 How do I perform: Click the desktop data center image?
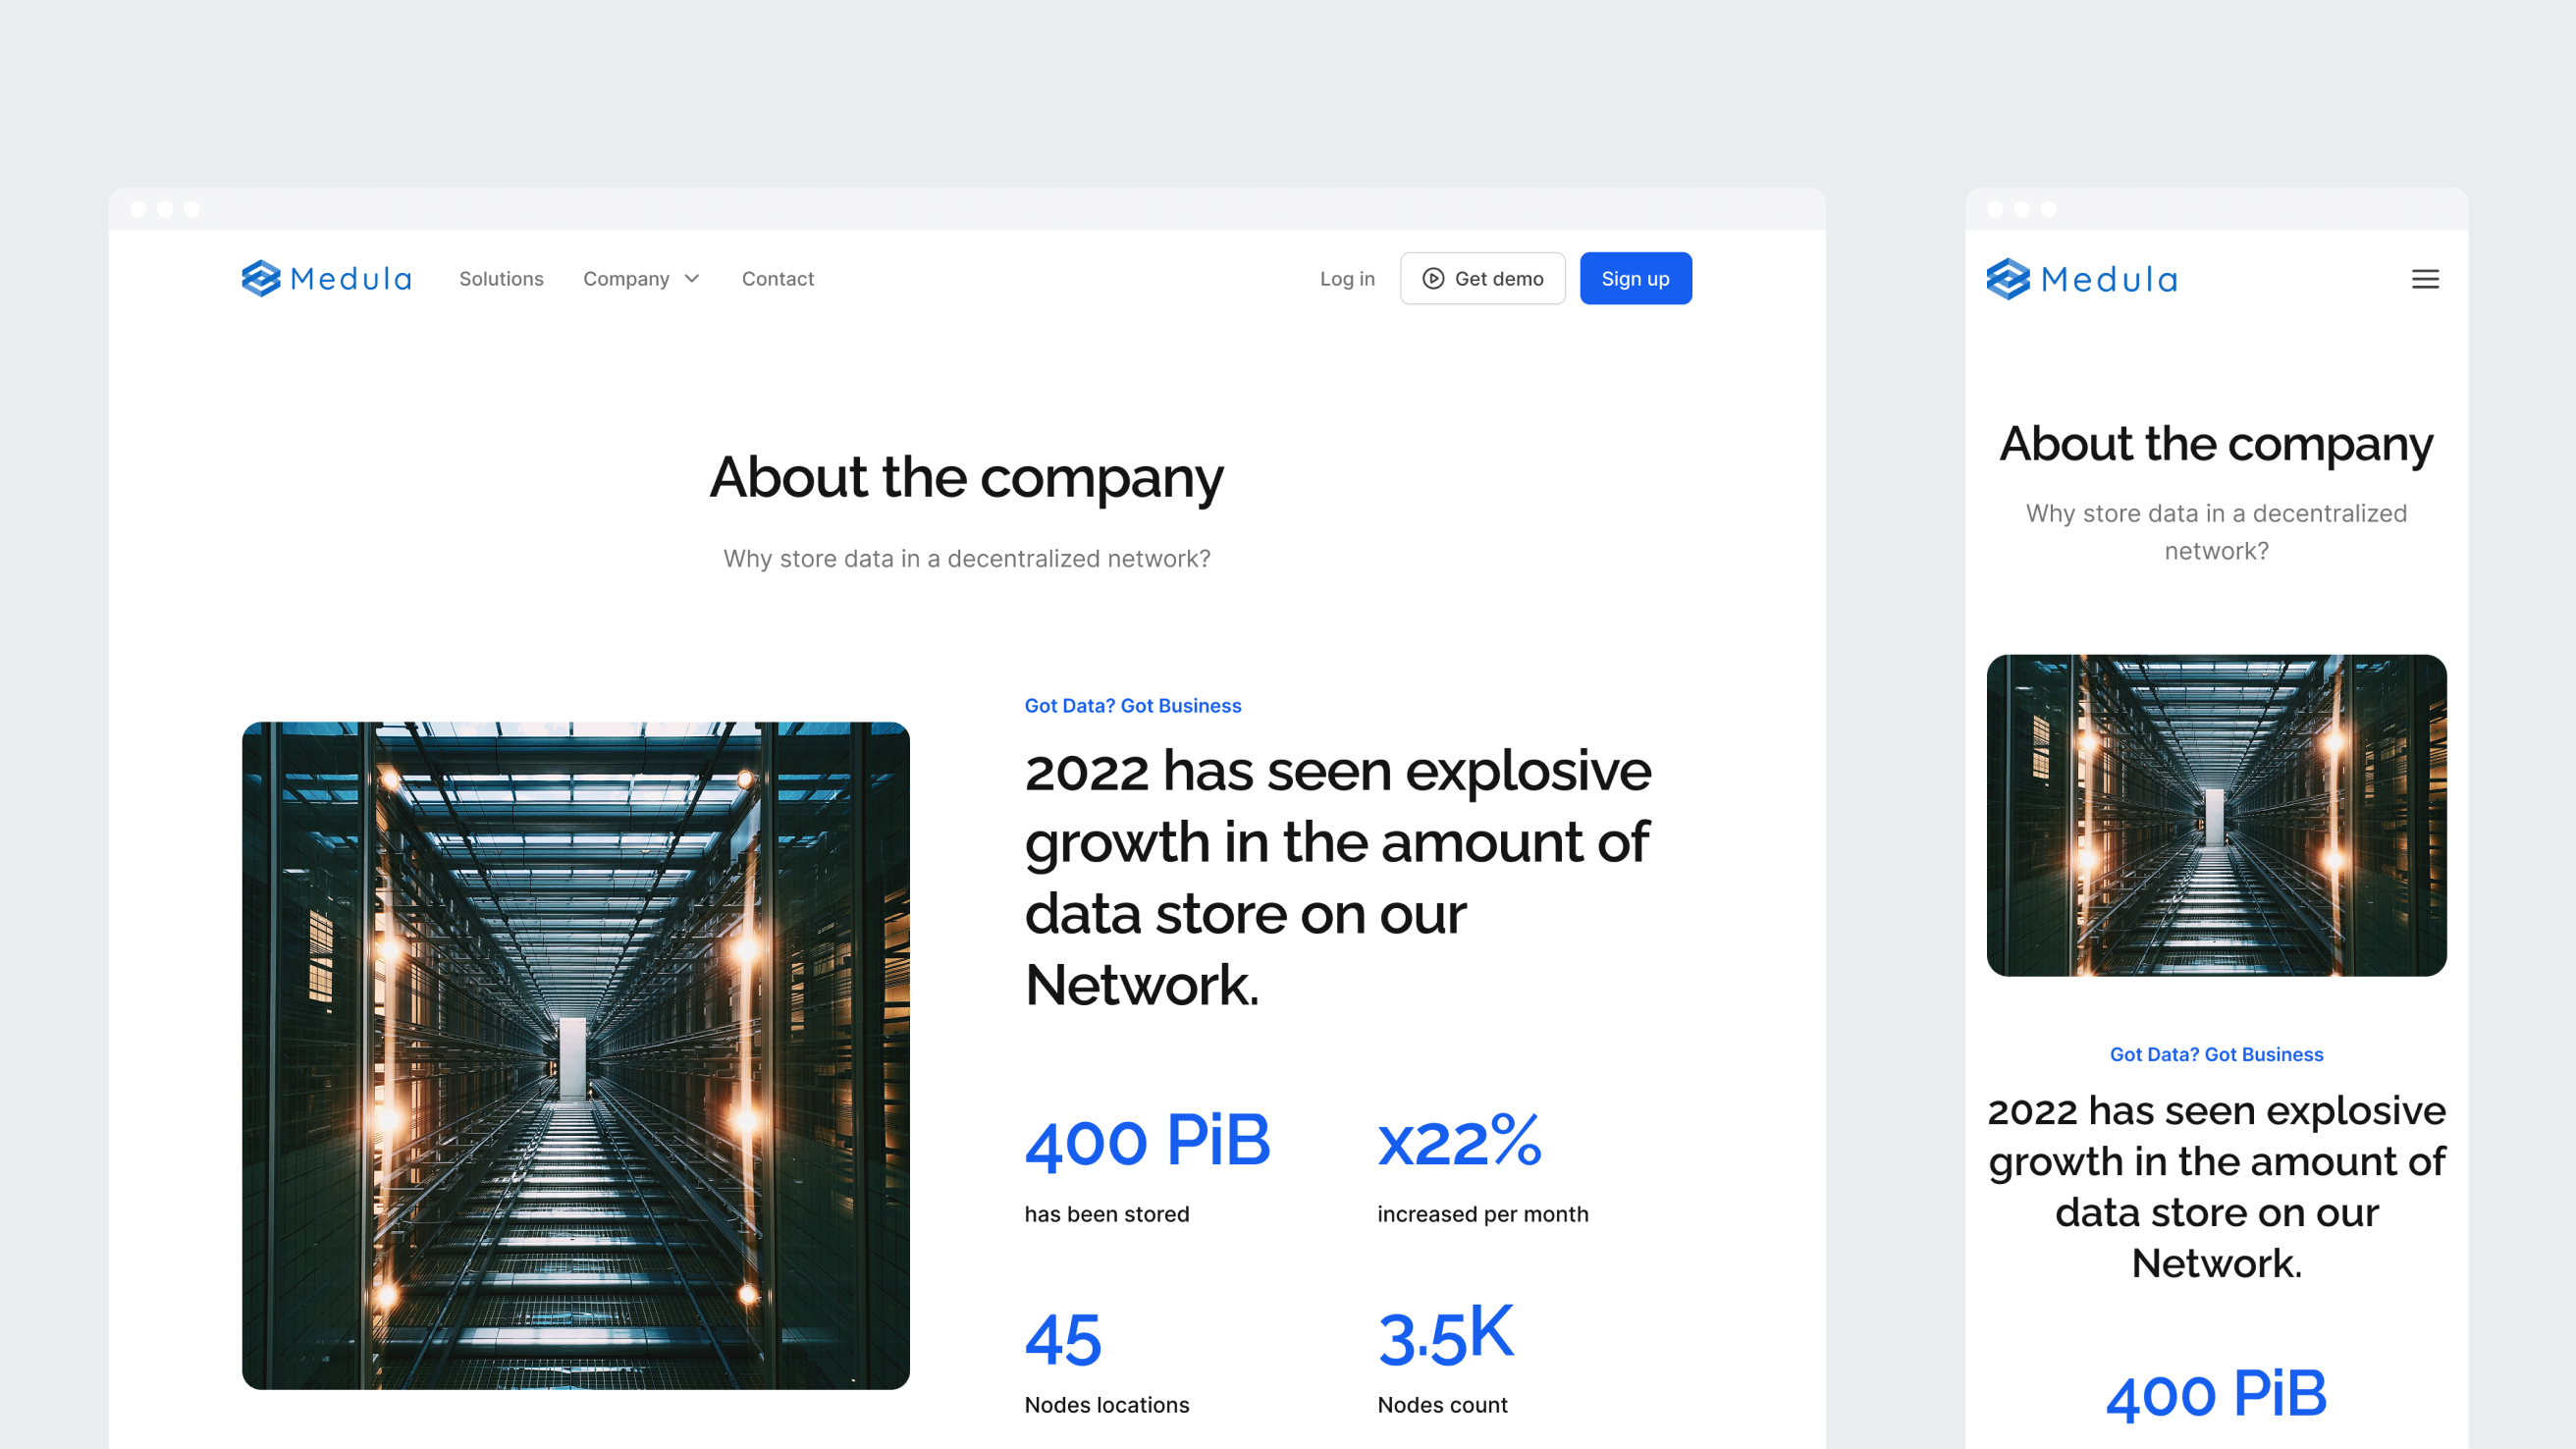point(575,1055)
